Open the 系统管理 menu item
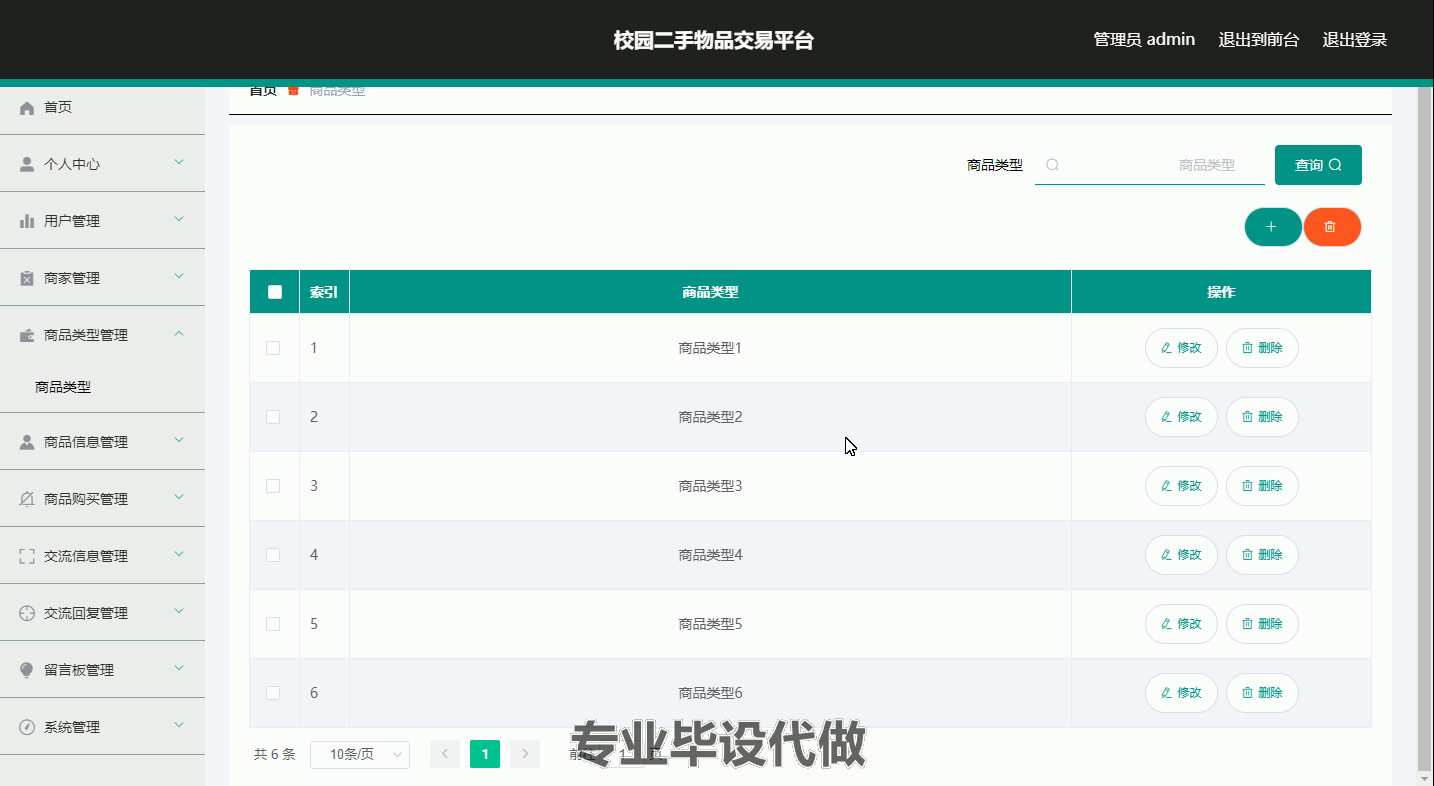The width and height of the screenshot is (1434, 786). (102, 727)
